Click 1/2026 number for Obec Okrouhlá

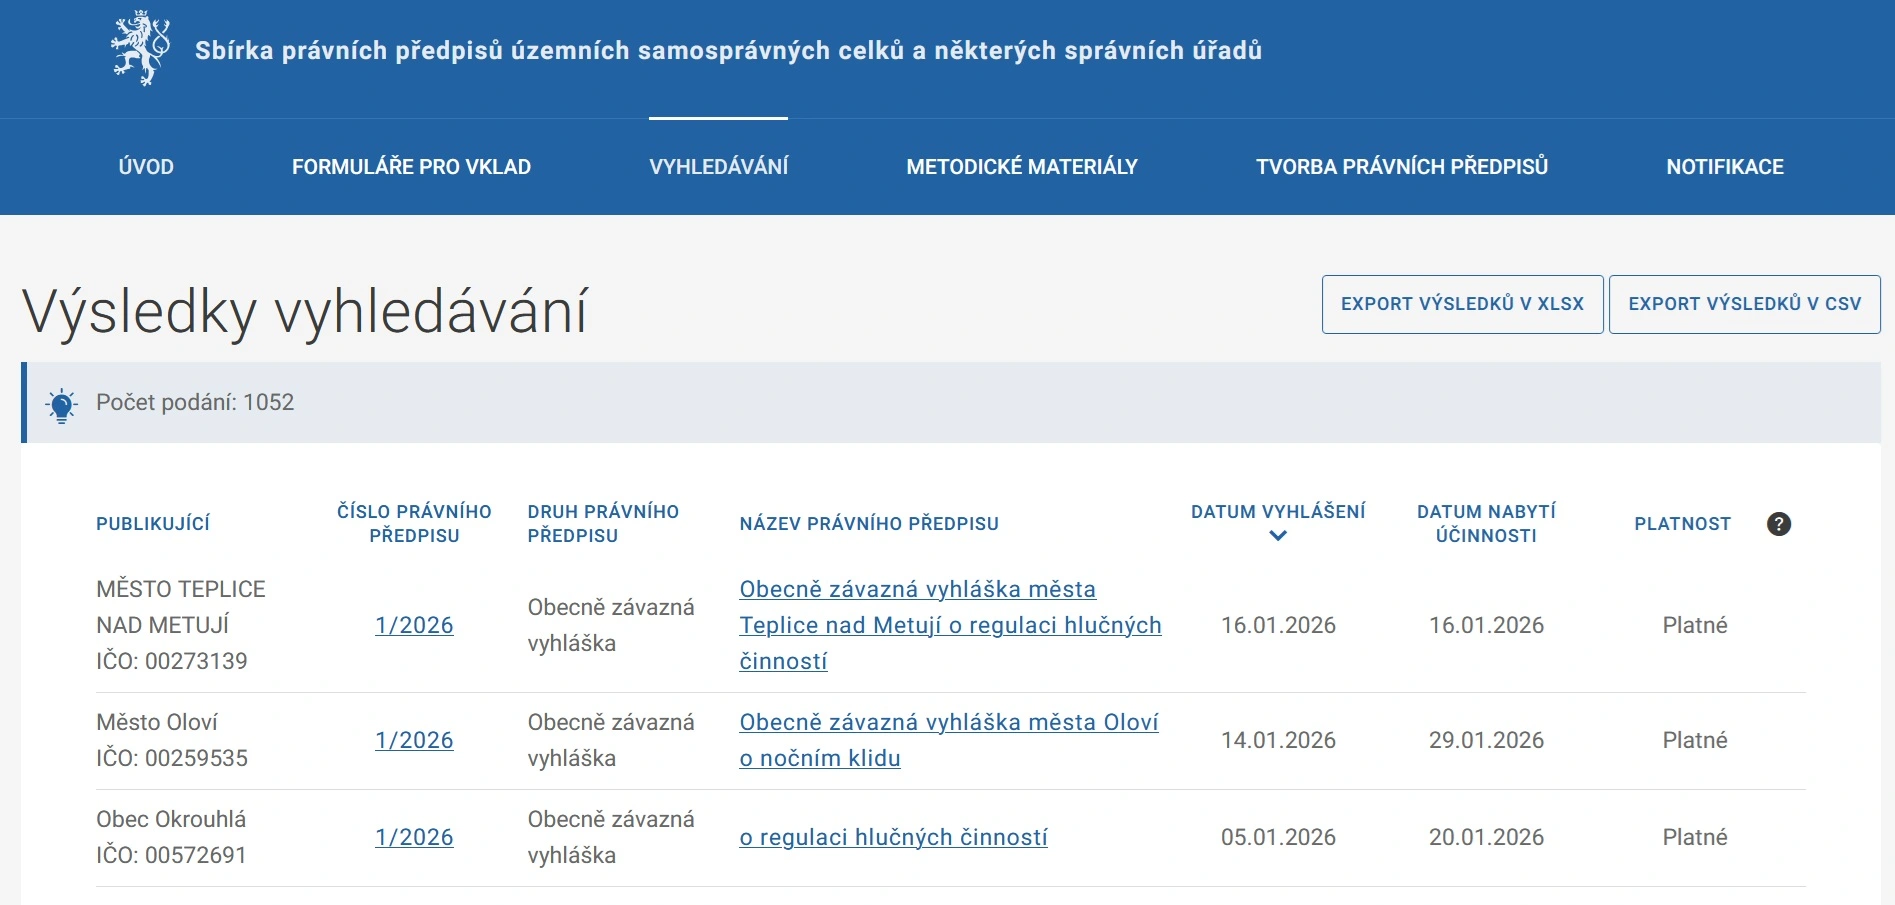(414, 838)
